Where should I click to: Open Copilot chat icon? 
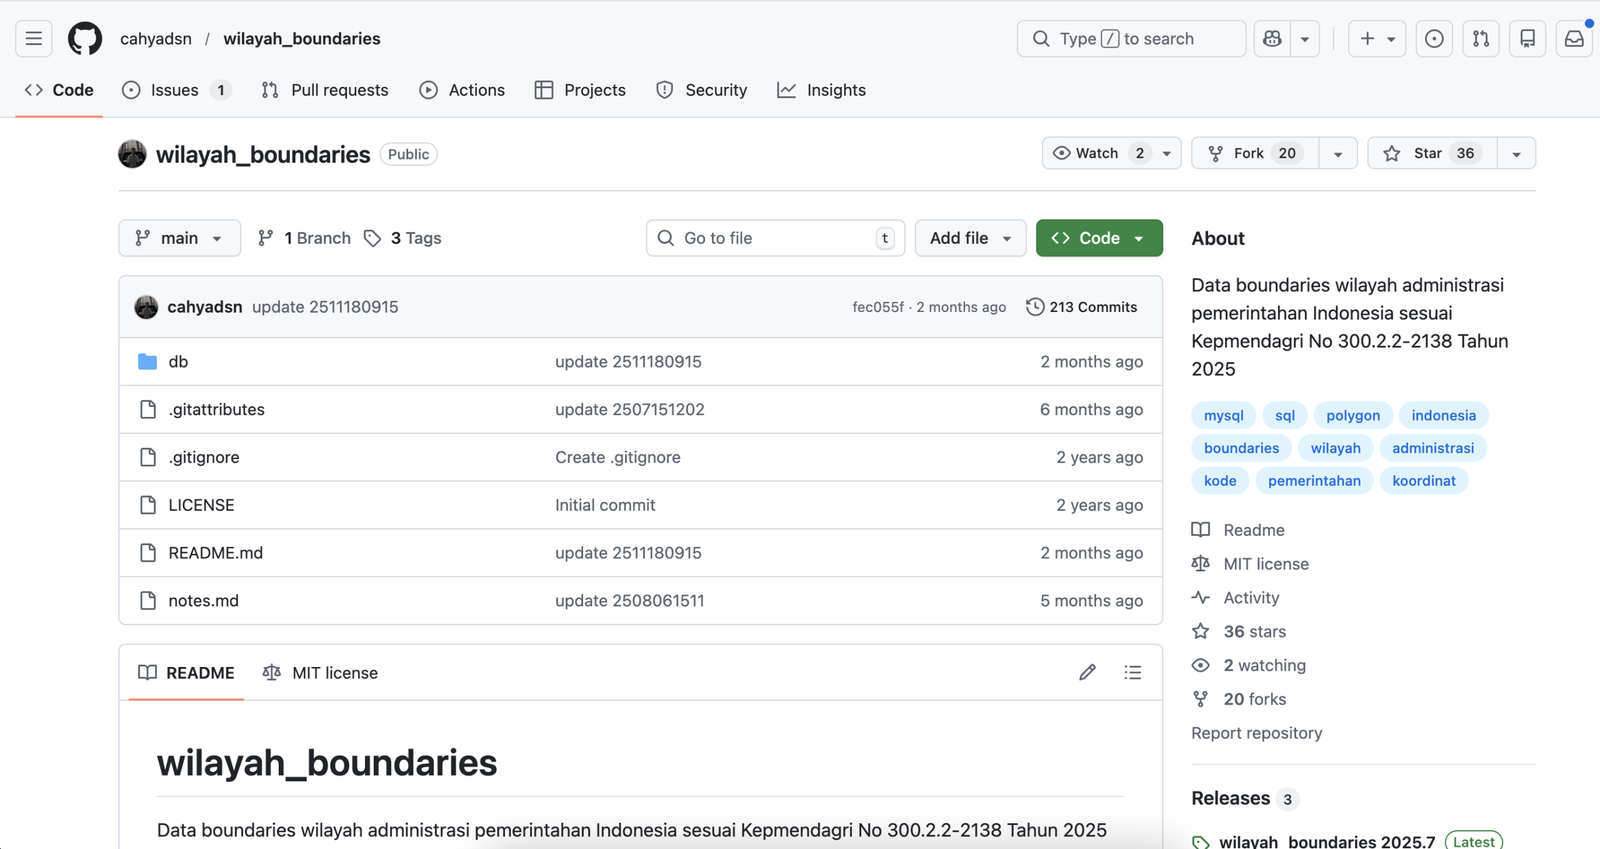[x=1272, y=39]
